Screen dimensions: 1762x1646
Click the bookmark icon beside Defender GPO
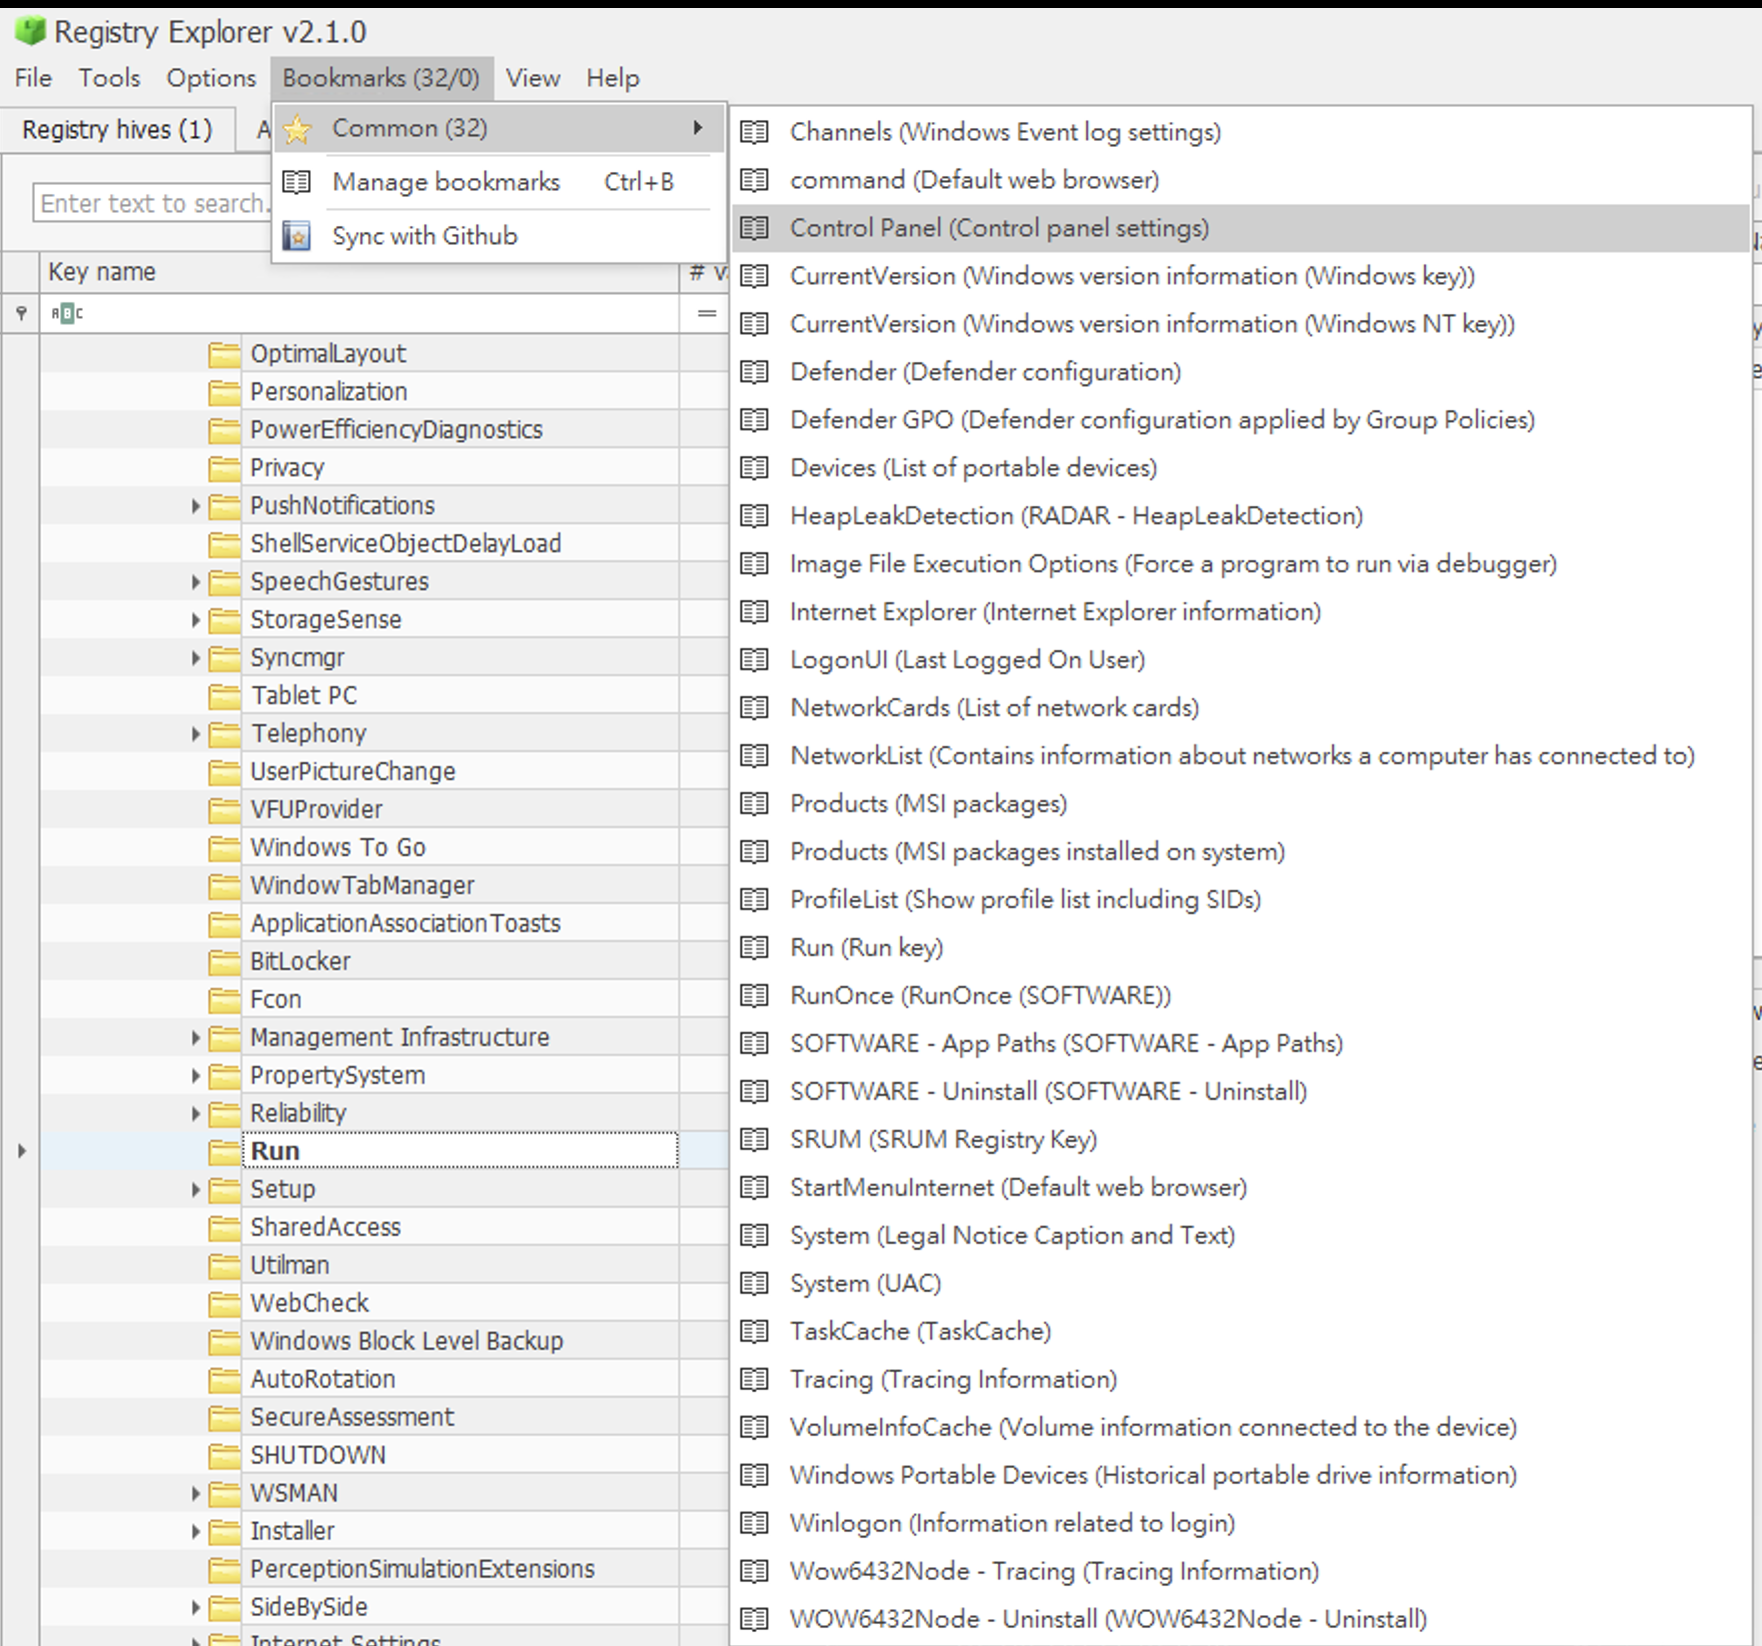(755, 420)
